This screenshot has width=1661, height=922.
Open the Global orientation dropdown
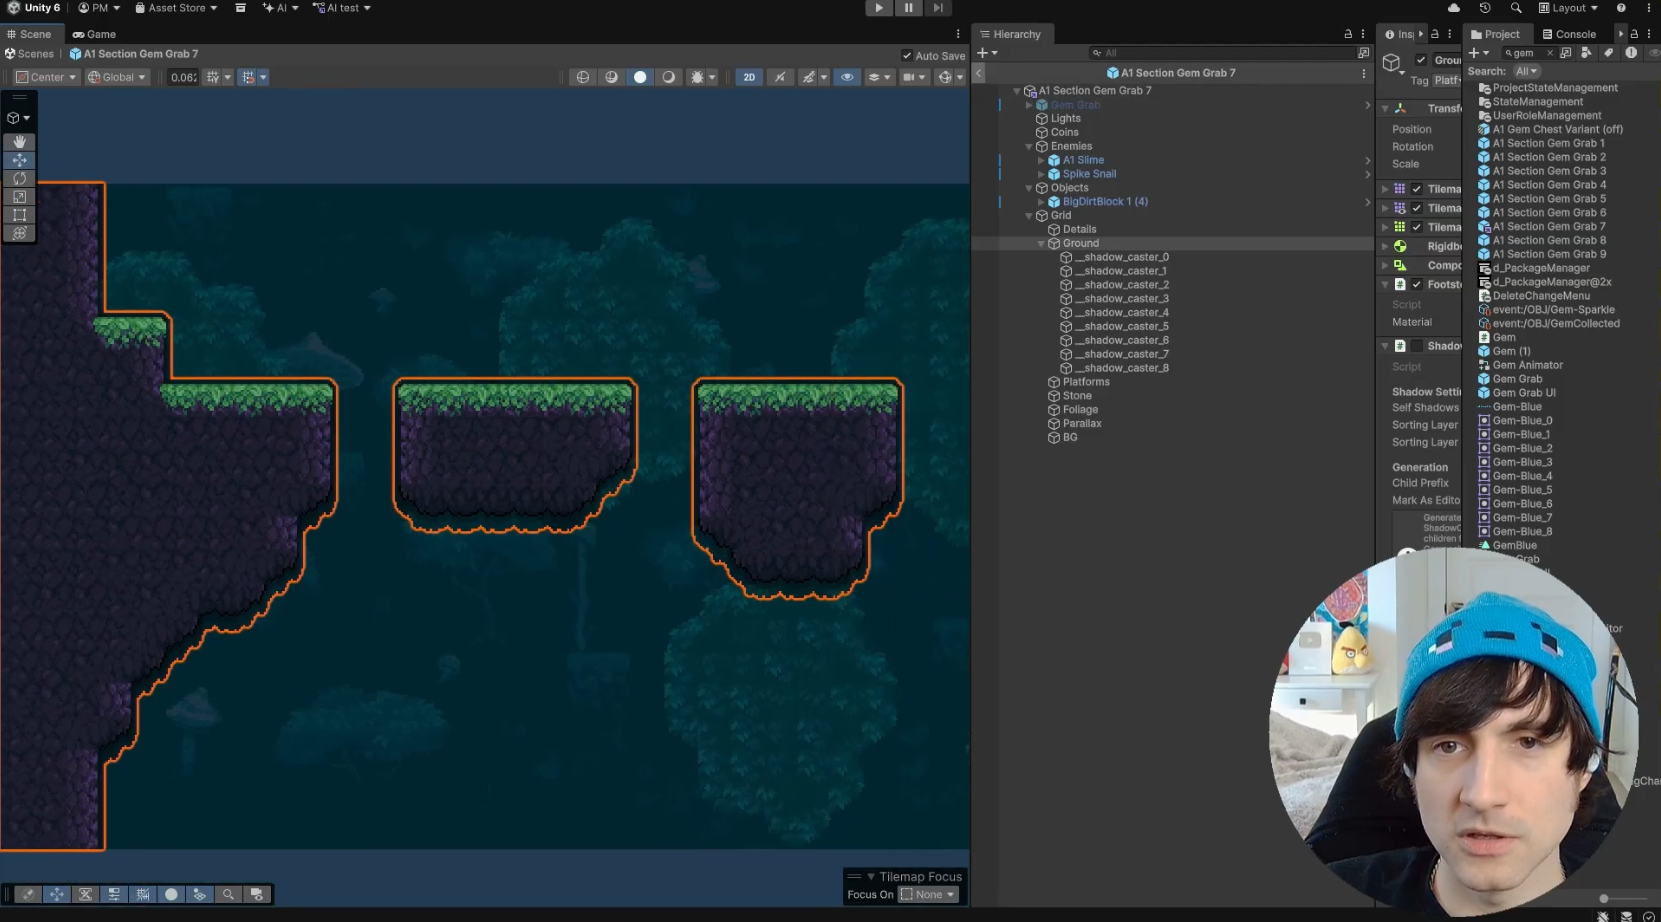(117, 77)
